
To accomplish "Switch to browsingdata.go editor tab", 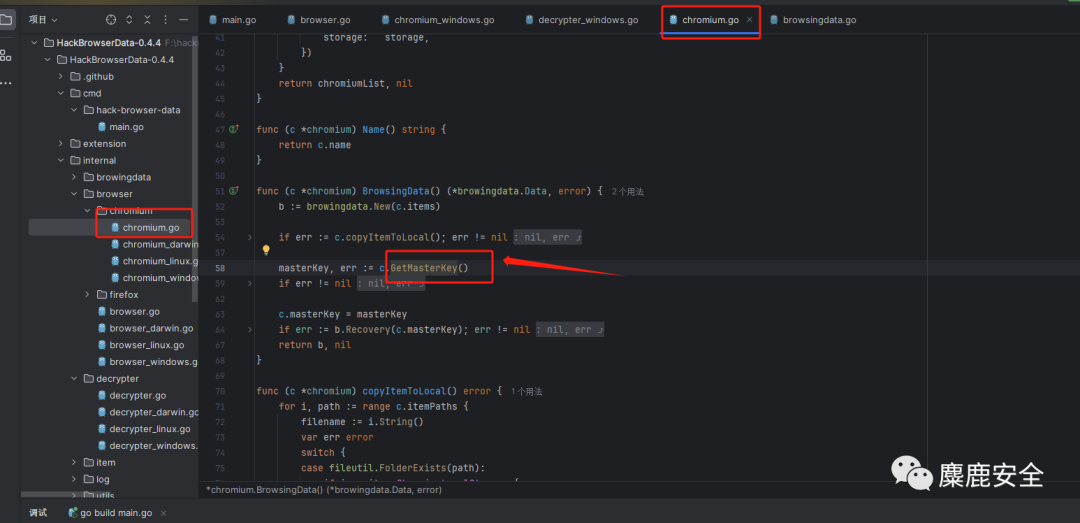I will click(x=812, y=20).
